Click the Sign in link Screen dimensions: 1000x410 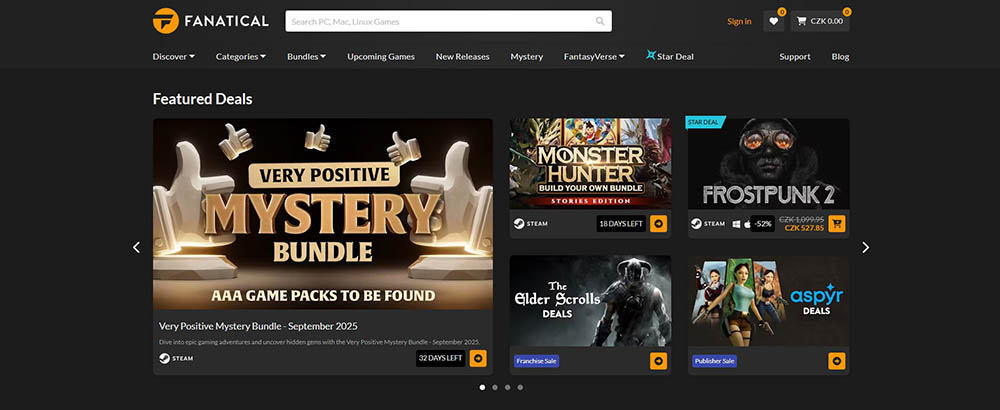click(x=739, y=21)
